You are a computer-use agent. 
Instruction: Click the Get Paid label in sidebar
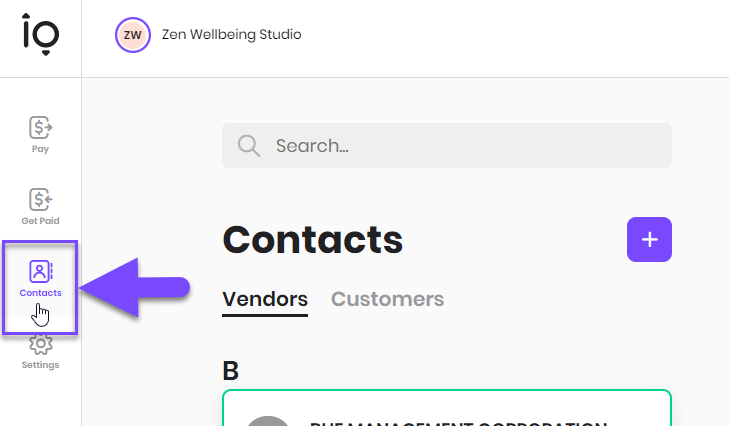click(40, 221)
